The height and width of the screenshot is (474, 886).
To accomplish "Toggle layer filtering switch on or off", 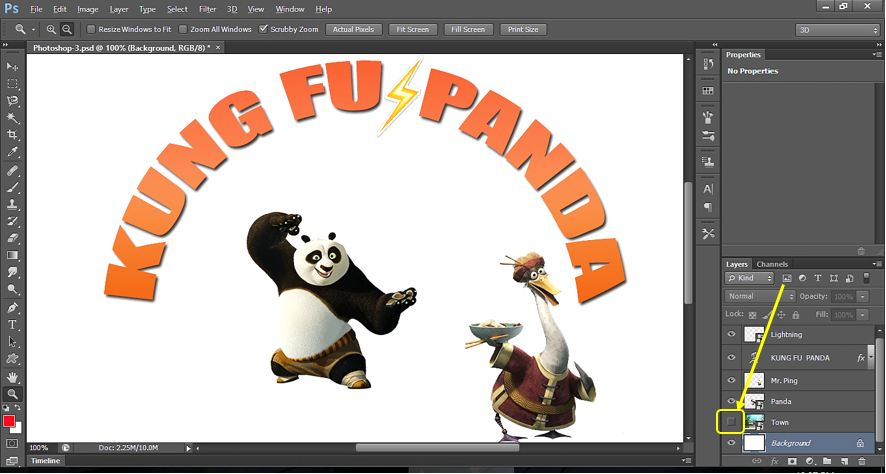I will click(x=867, y=278).
